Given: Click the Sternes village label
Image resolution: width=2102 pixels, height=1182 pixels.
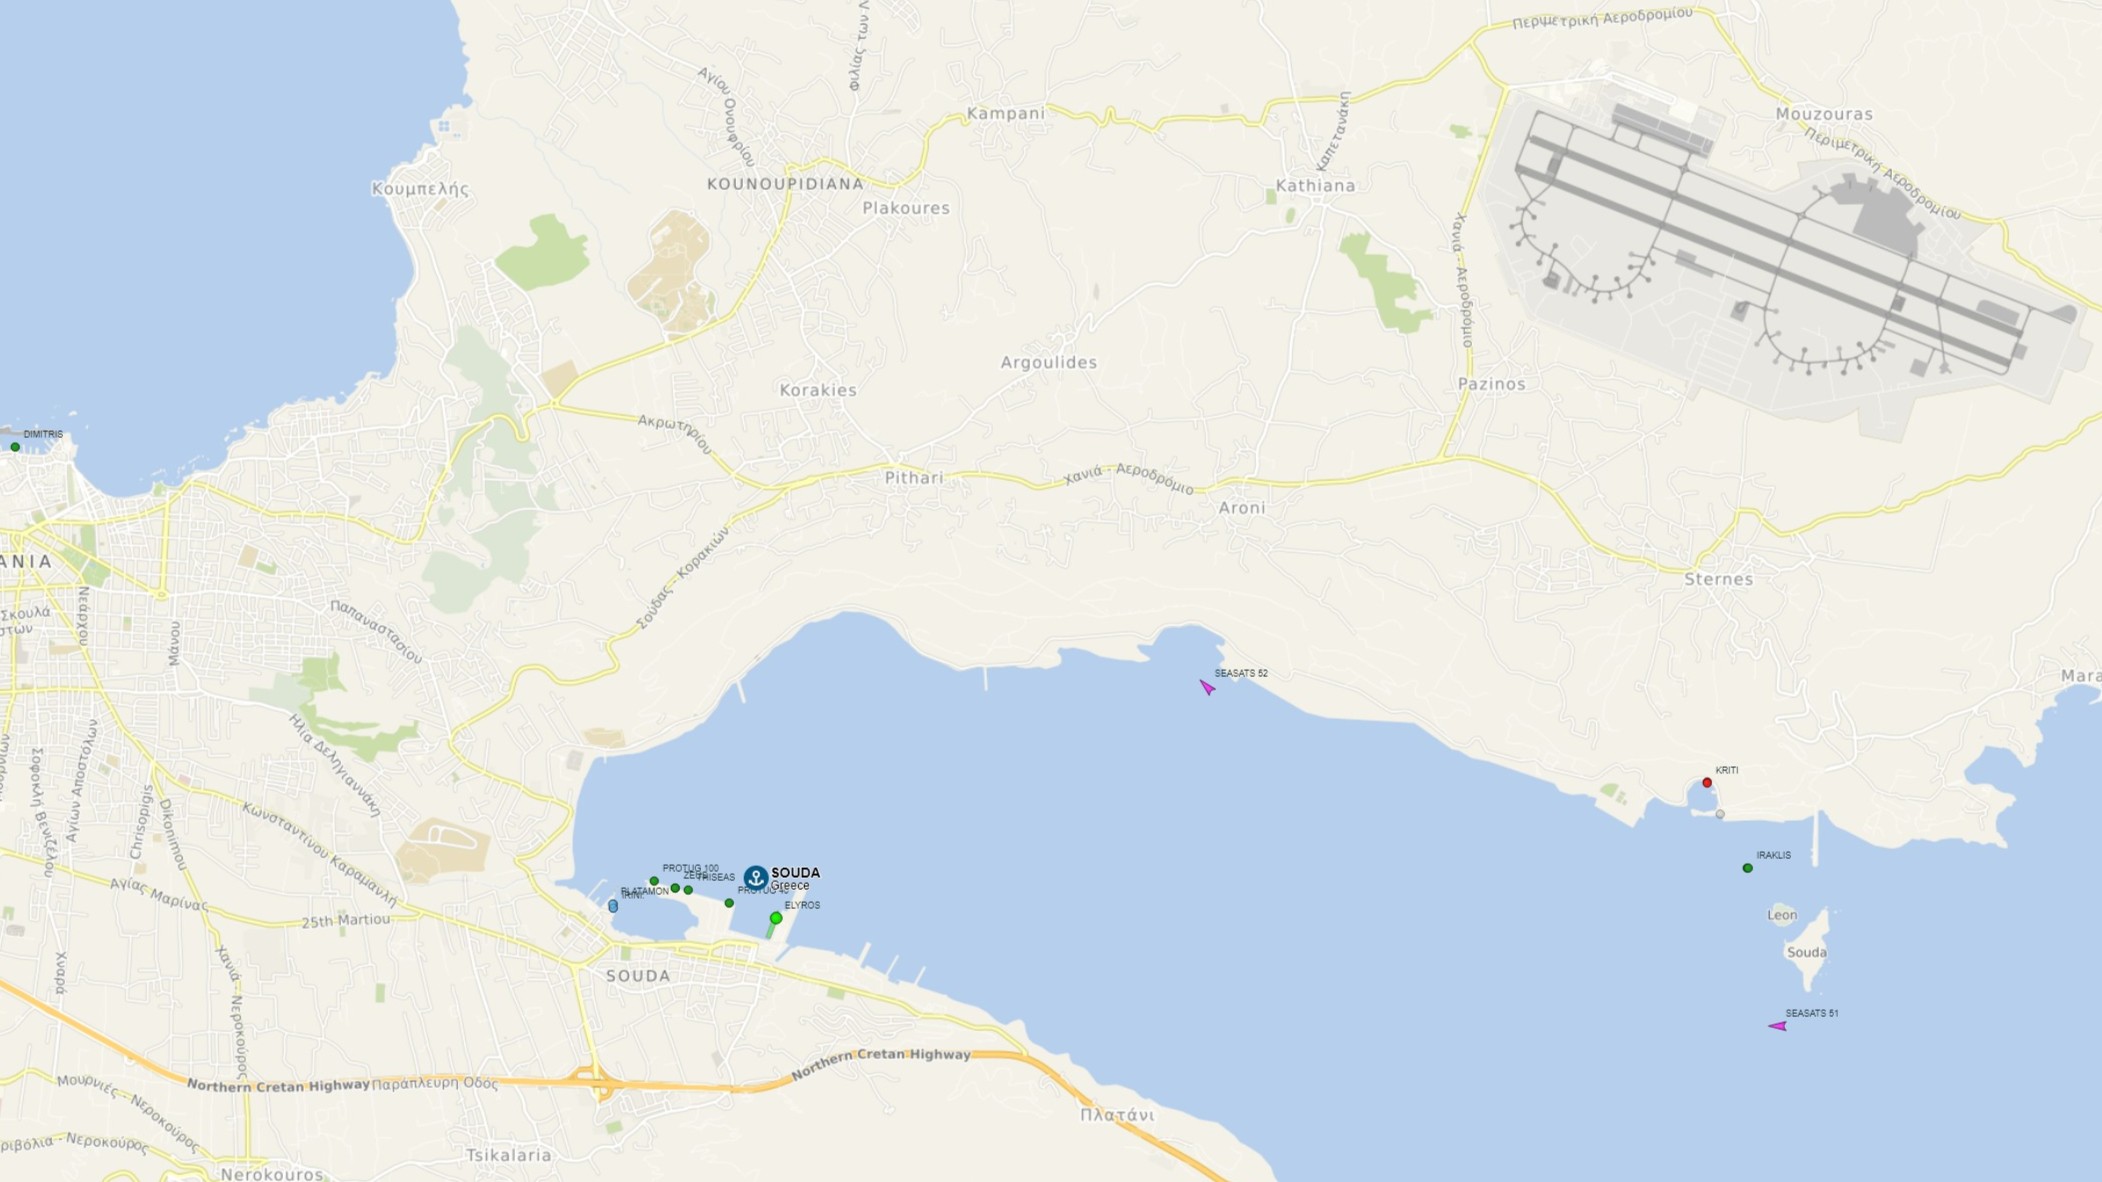Looking at the screenshot, I should [x=1719, y=579].
